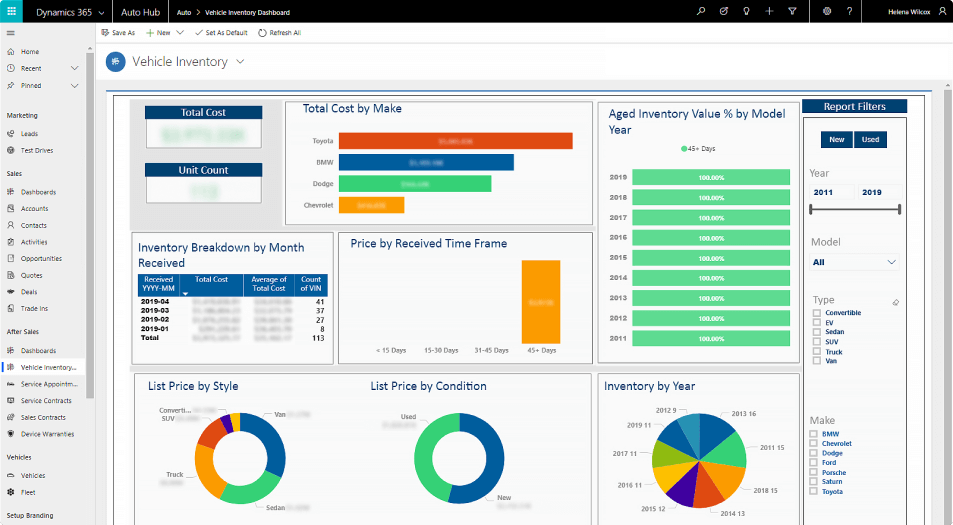
Task: Click Refresh All command
Action: pyautogui.click(x=280, y=33)
